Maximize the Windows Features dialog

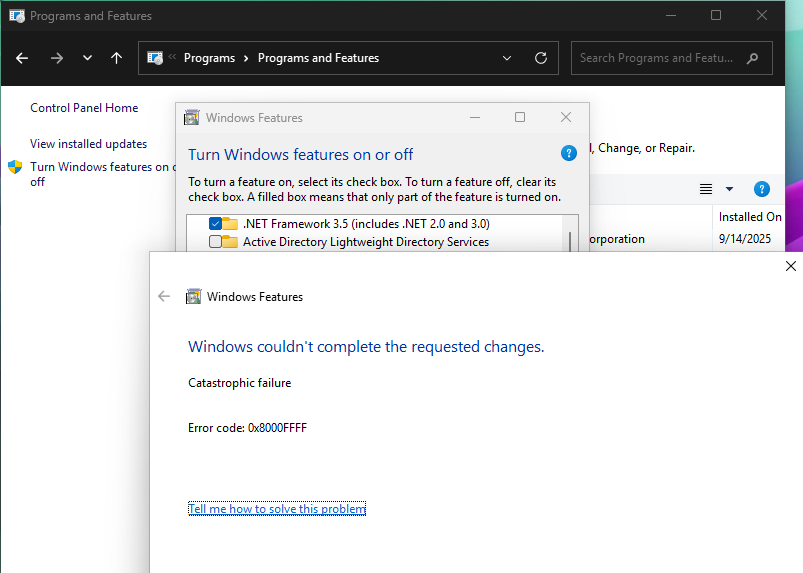(520, 117)
